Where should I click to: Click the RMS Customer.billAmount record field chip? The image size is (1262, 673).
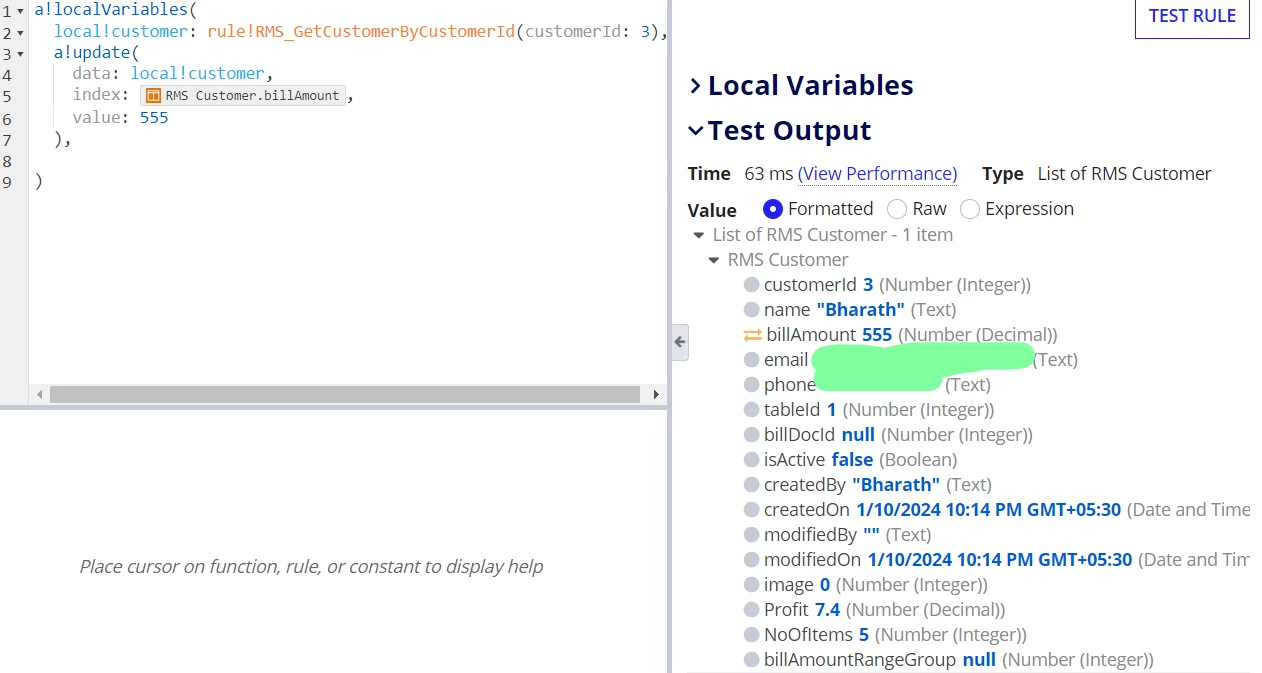point(243,95)
